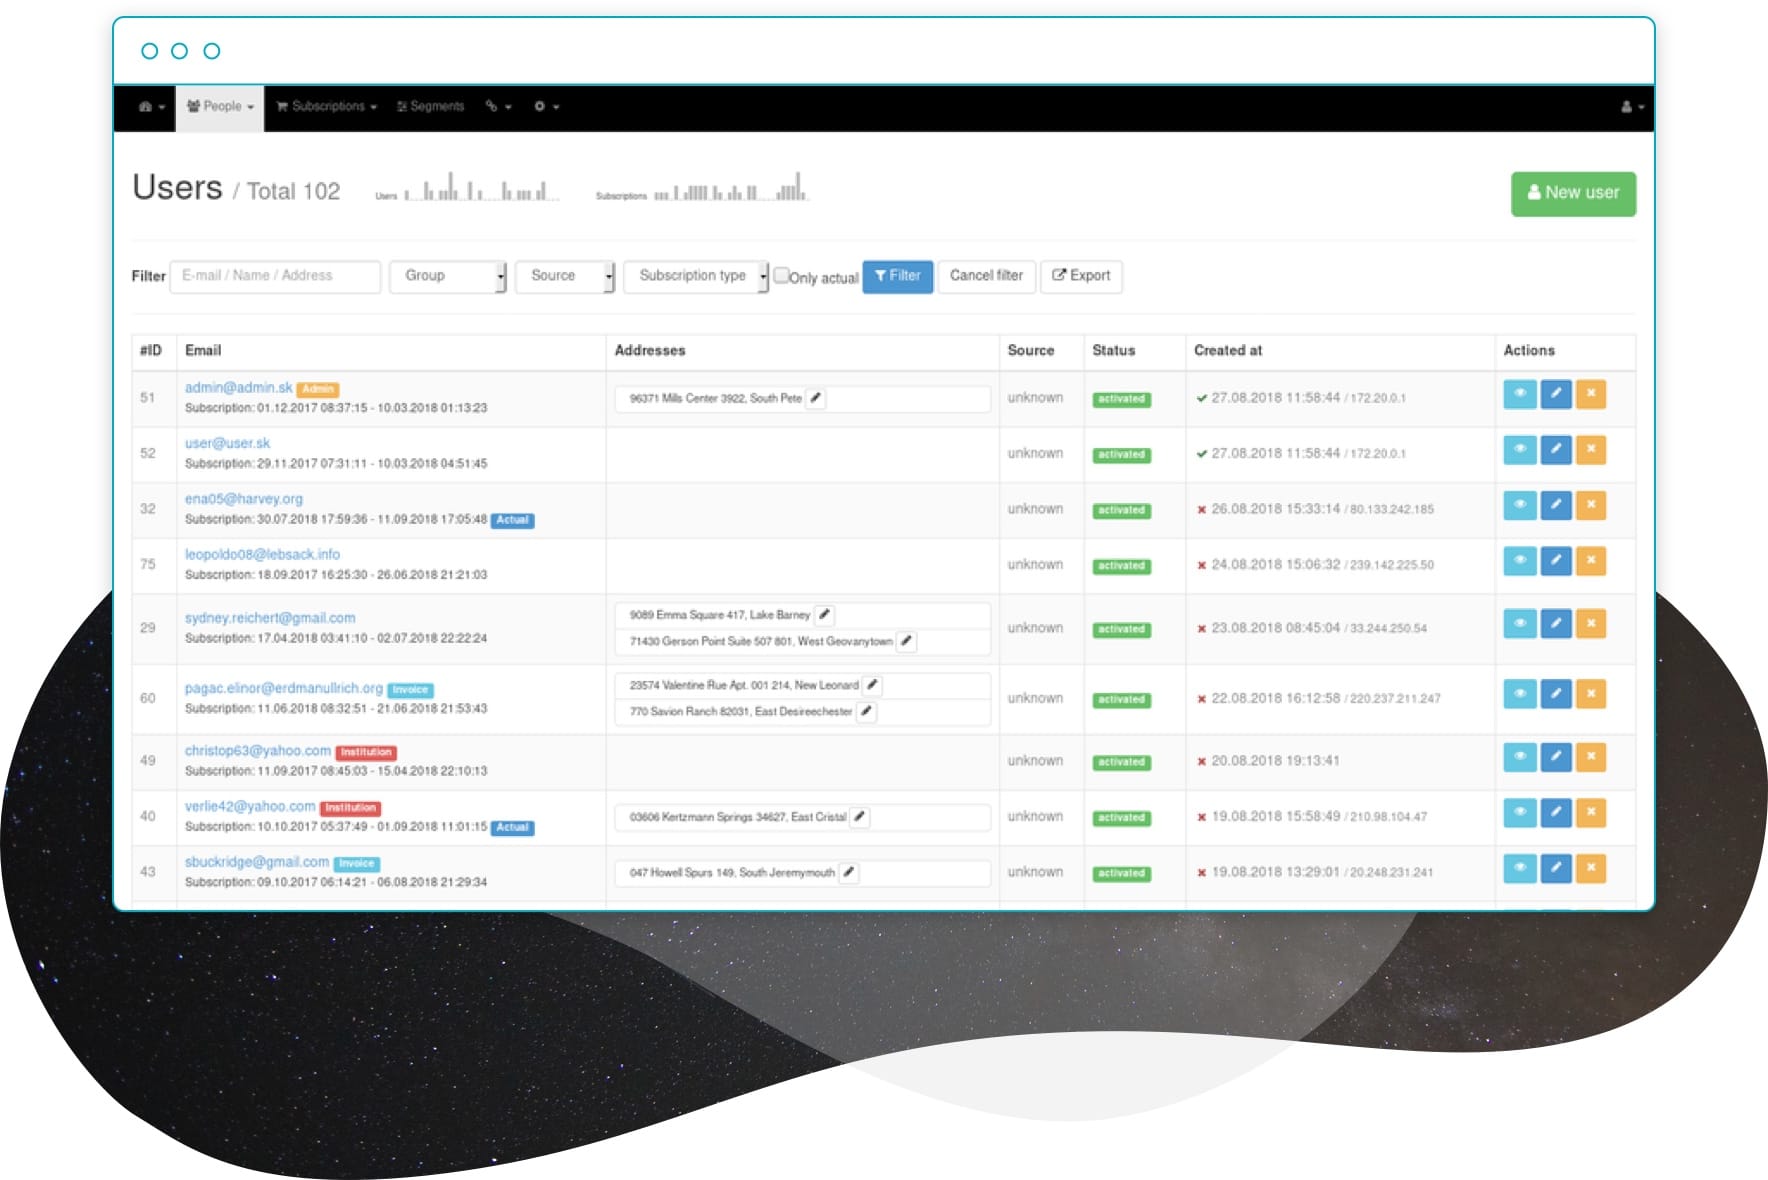Preview christop63@yahoo.com using the eye action
The width and height of the screenshot is (1768, 1180).
pos(1518,757)
